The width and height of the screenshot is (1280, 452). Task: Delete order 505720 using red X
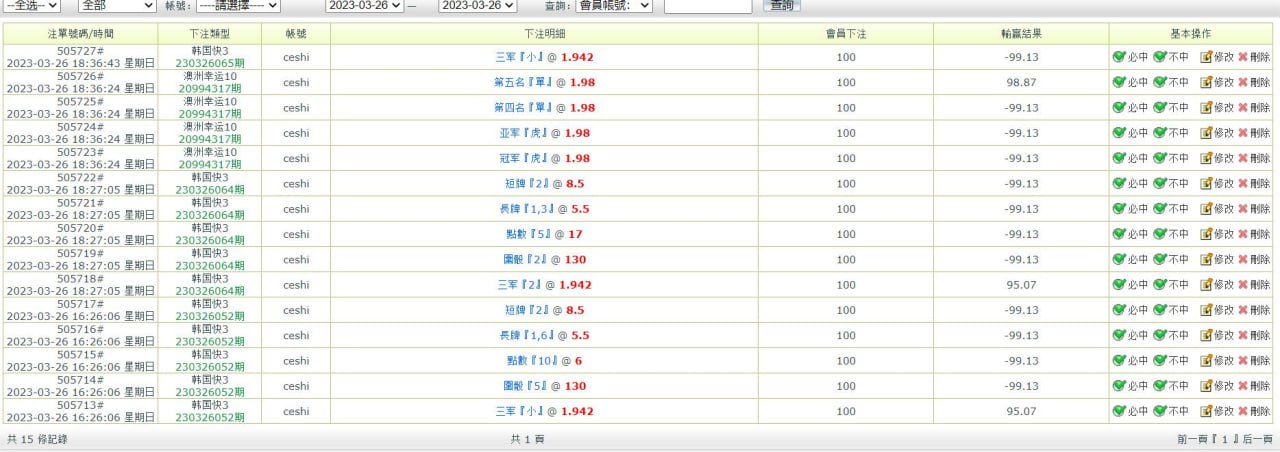[x=1243, y=234]
